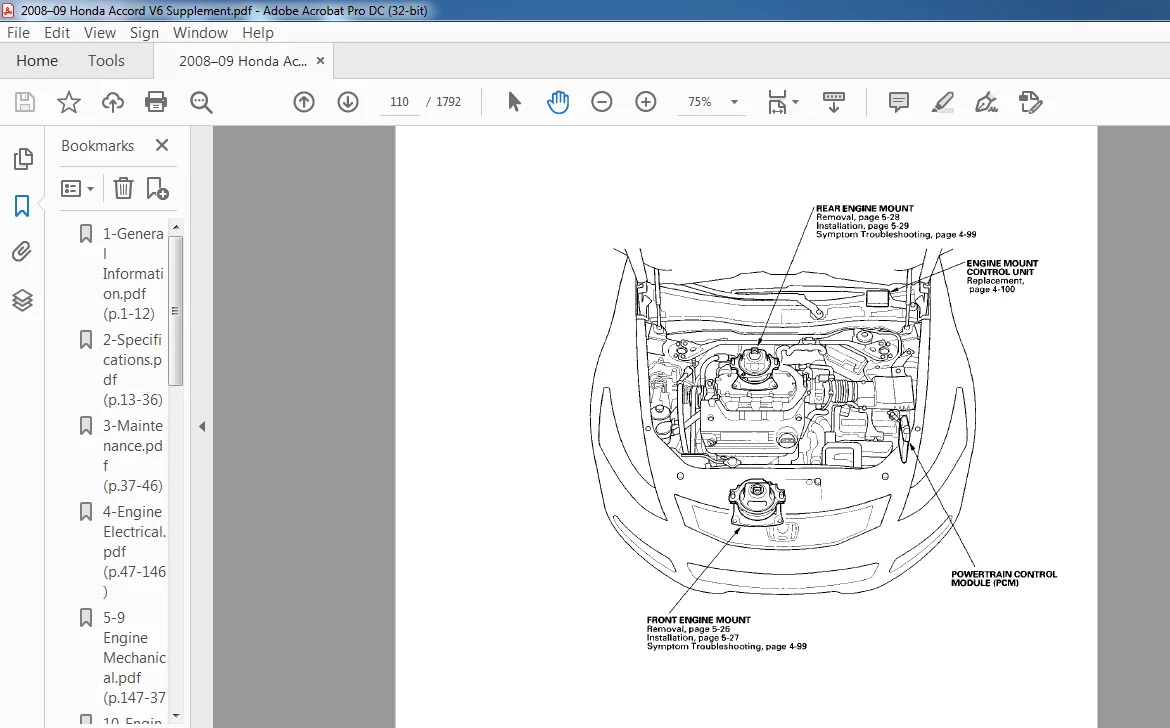Close the Bookmarks panel
The image size is (1170, 728).
tap(162, 145)
